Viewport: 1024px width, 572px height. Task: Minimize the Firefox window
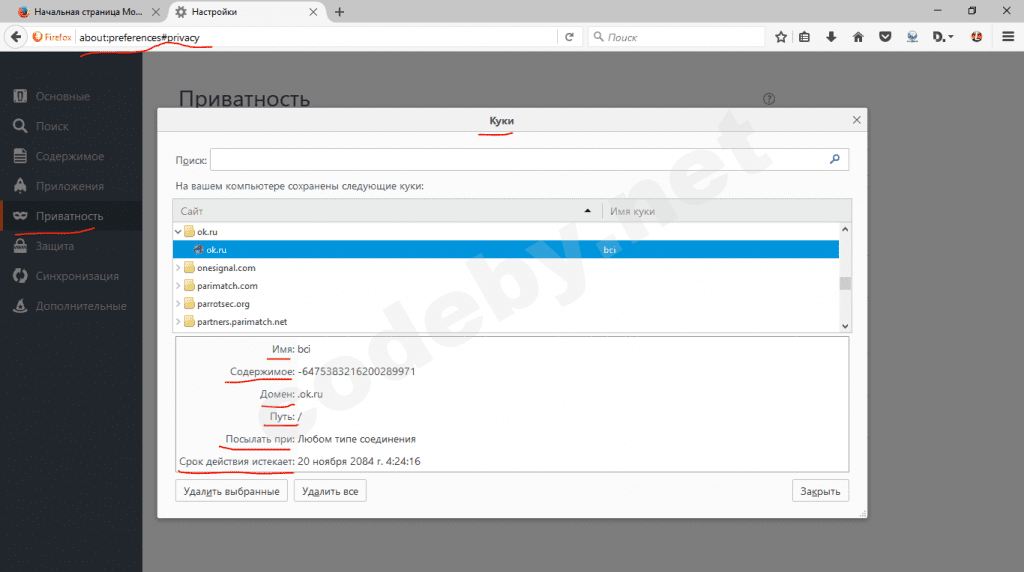(938, 10)
